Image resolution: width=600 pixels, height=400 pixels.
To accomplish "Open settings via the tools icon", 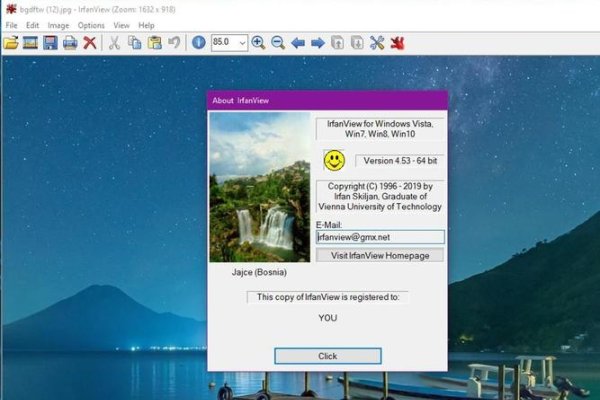I will coord(377,43).
